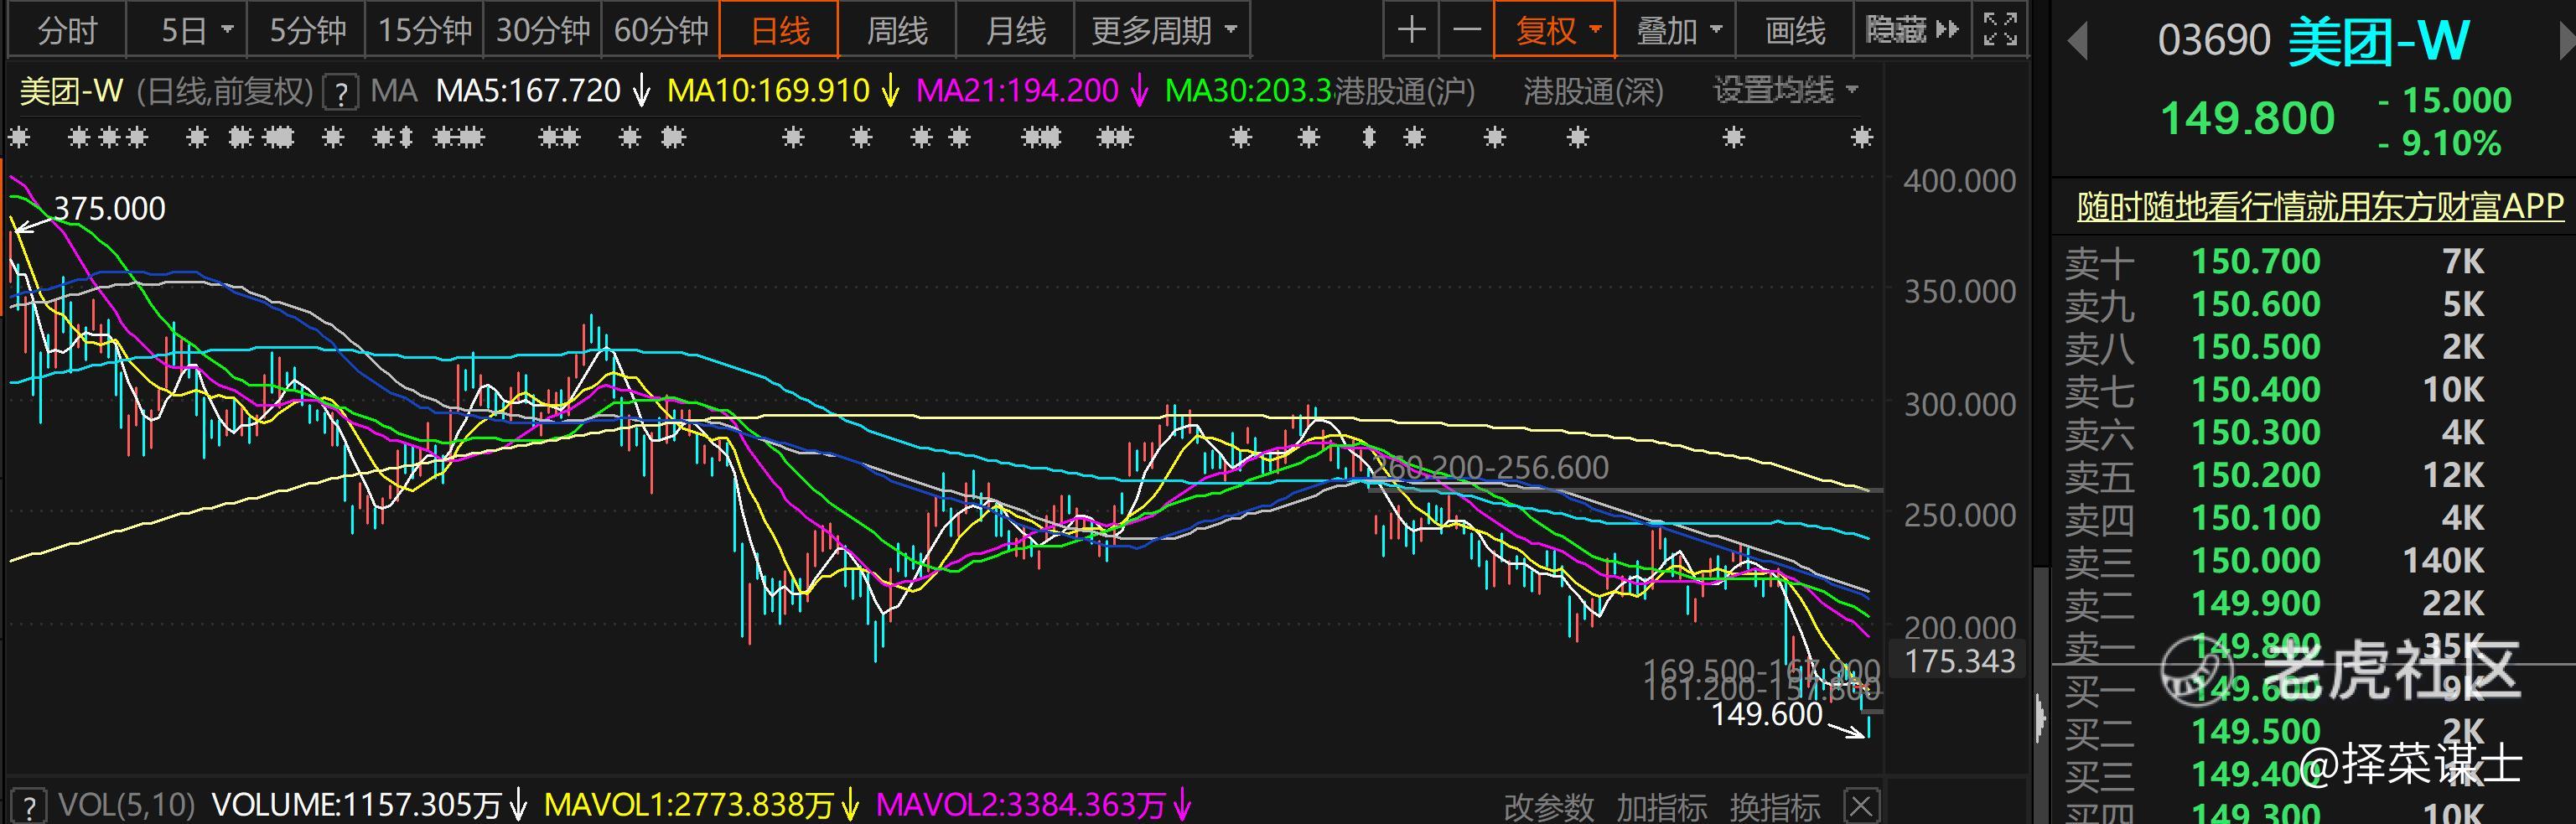Select the 5分钟 chart period
Viewport: 2576px width, 824px height.
[307, 31]
